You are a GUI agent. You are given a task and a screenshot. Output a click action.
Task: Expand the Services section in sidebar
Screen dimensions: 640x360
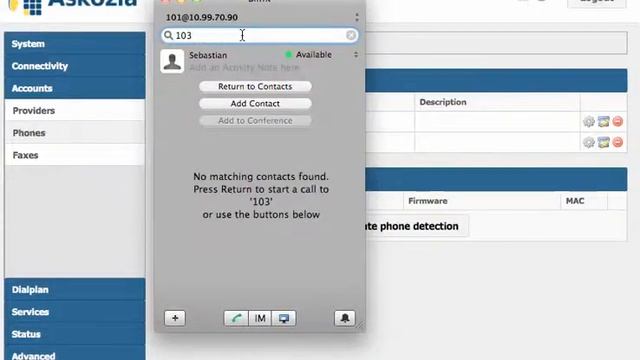(x=75, y=312)
